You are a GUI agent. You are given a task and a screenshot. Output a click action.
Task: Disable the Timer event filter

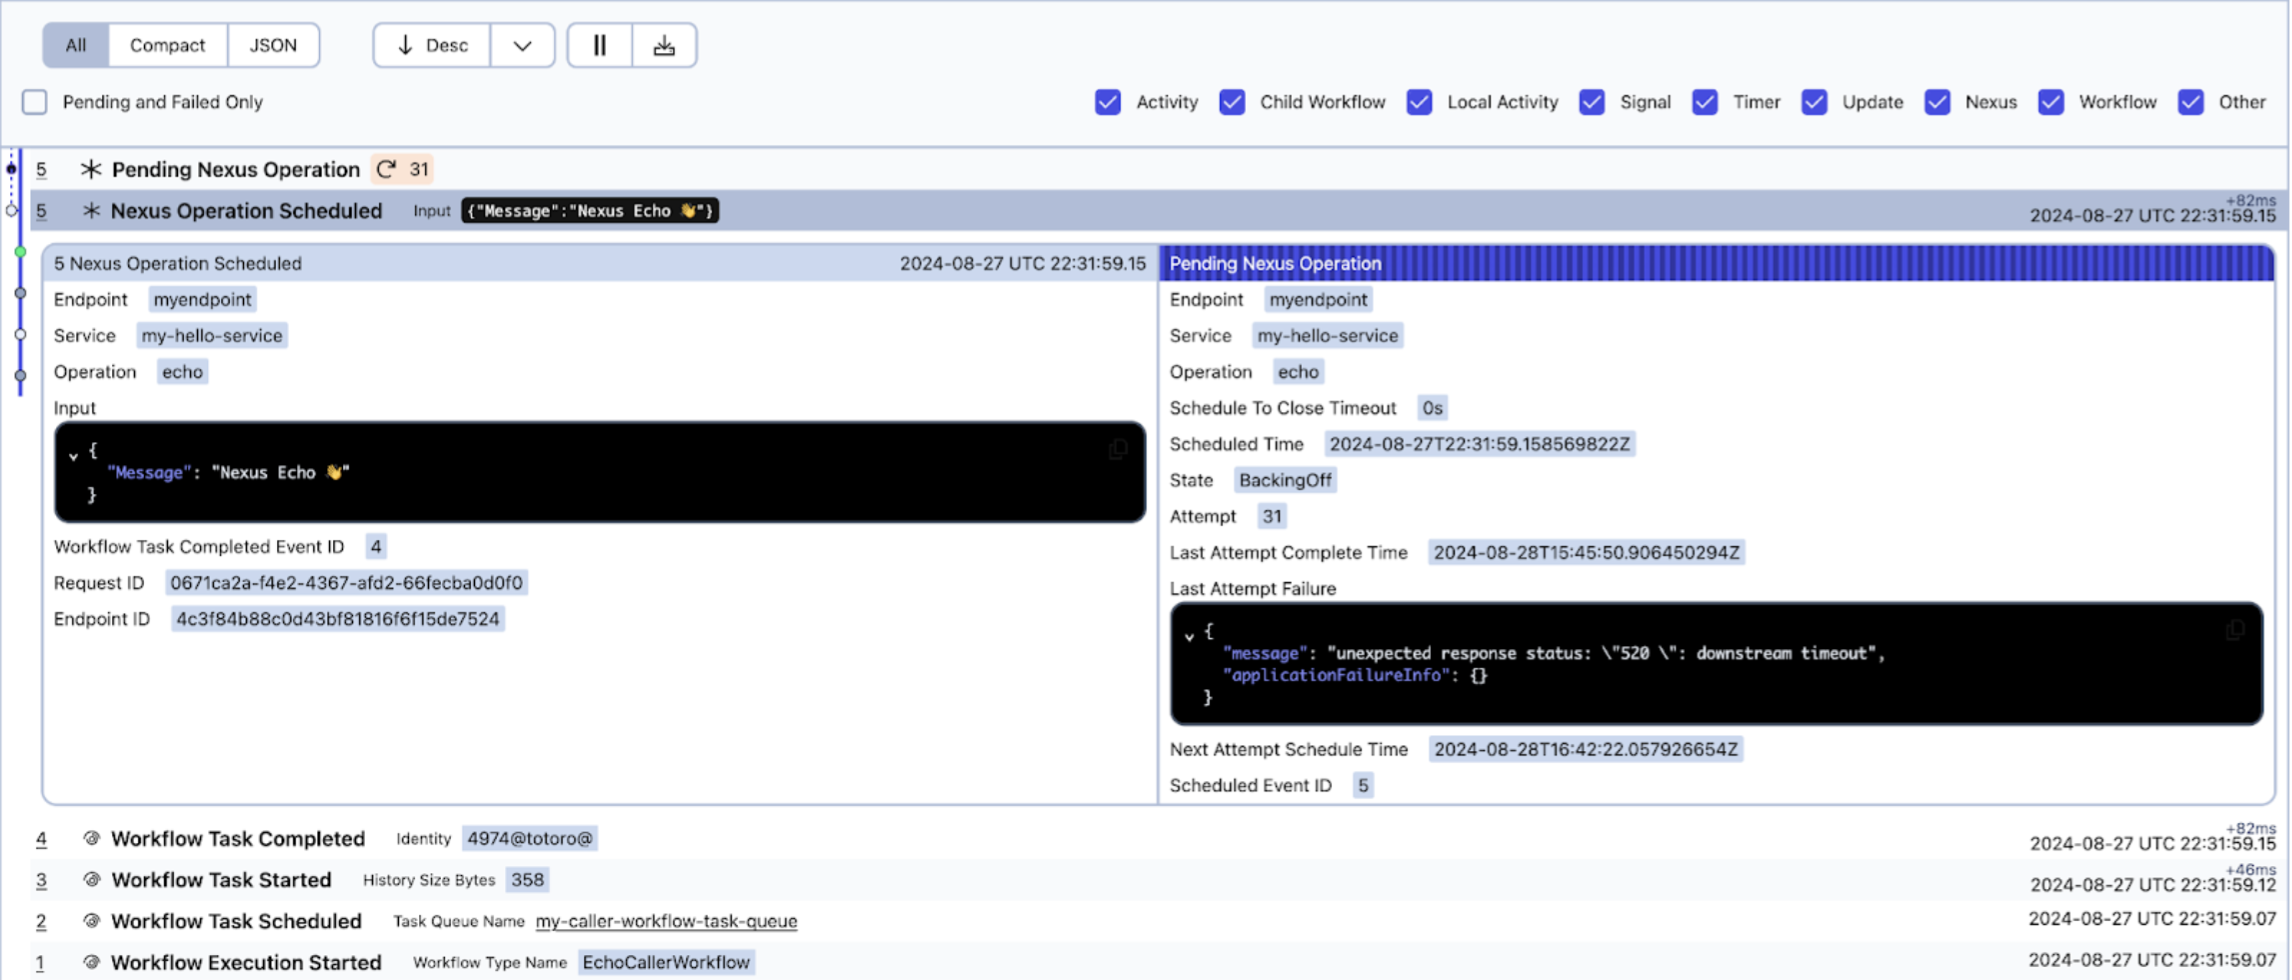(1705, 102)
